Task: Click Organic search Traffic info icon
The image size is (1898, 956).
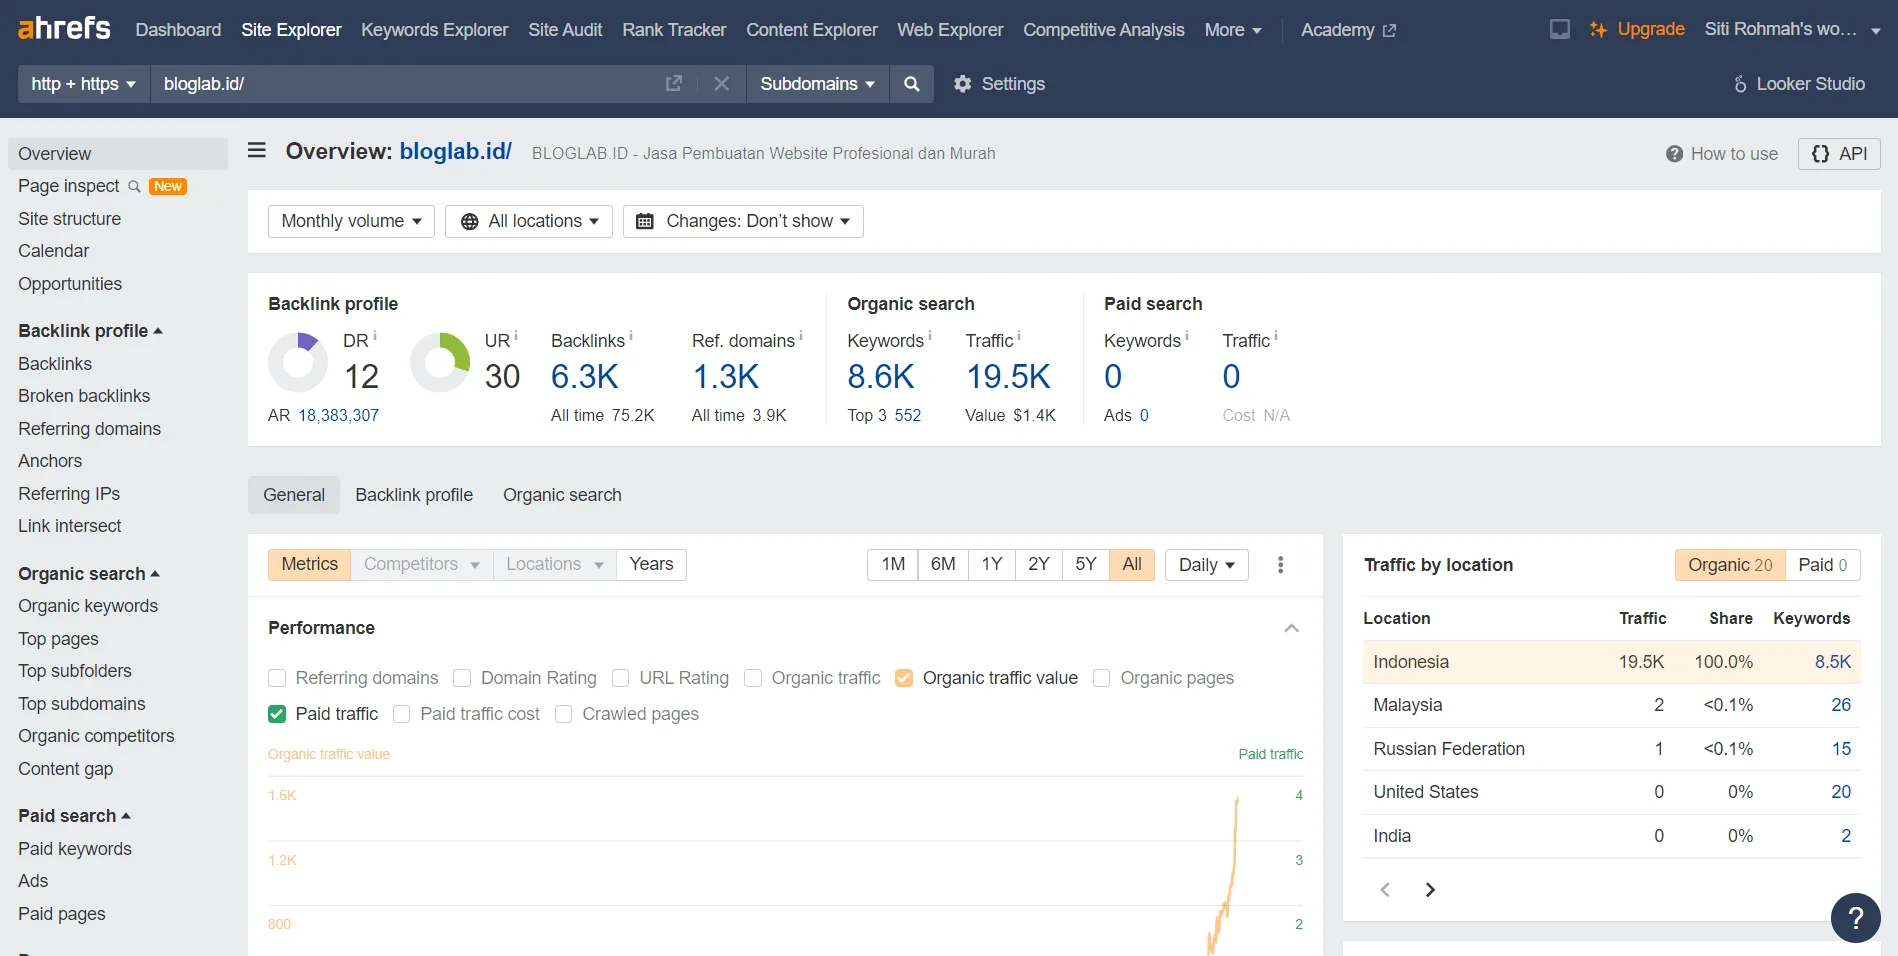Action: [1019, 336]
